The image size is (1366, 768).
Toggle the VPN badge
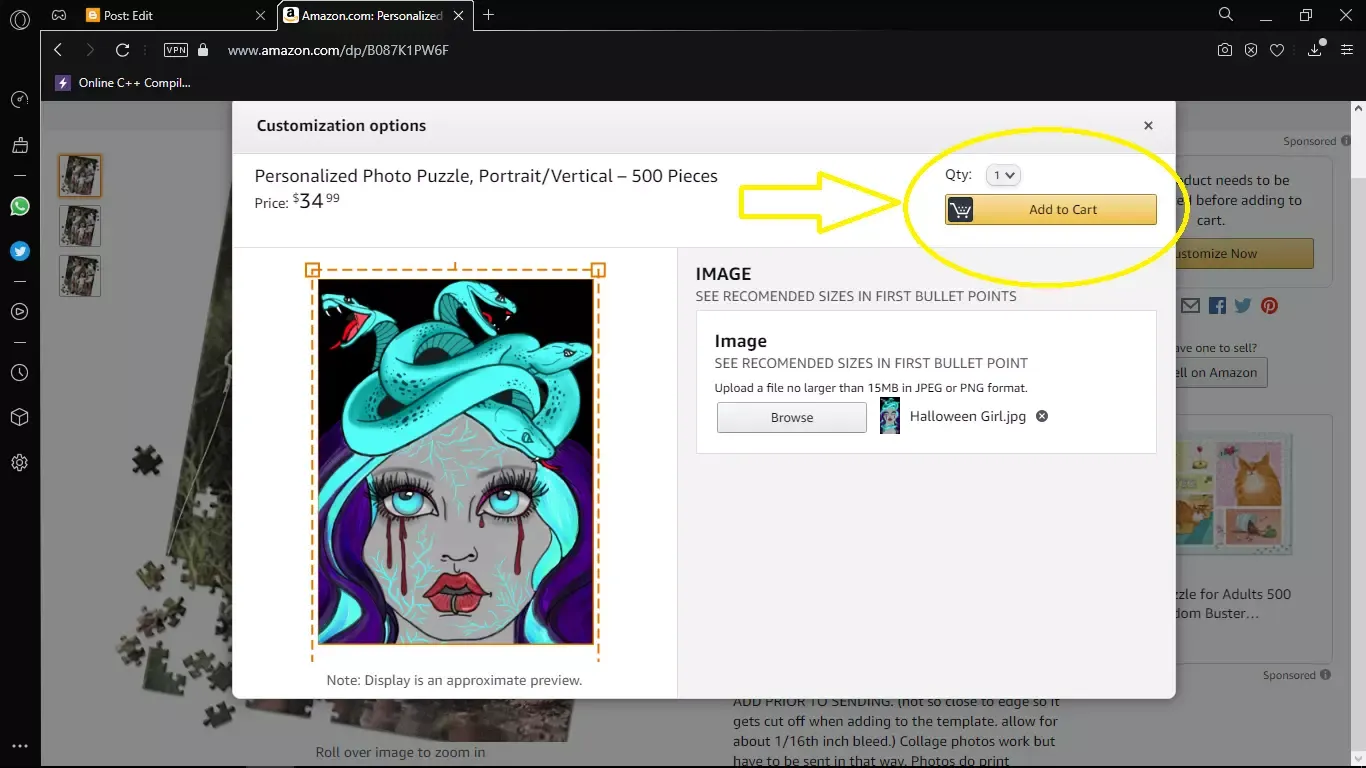[176, 50]
